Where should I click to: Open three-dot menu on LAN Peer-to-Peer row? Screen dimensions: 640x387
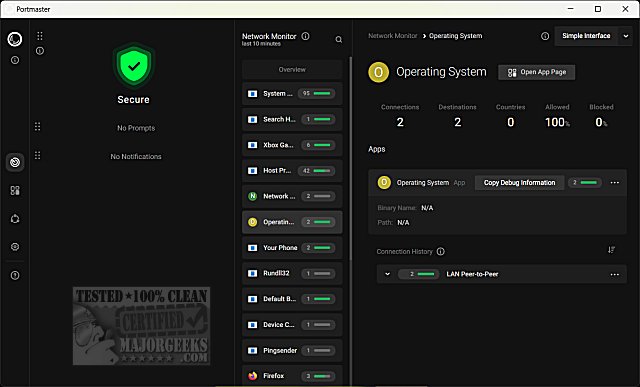point(615,274)
